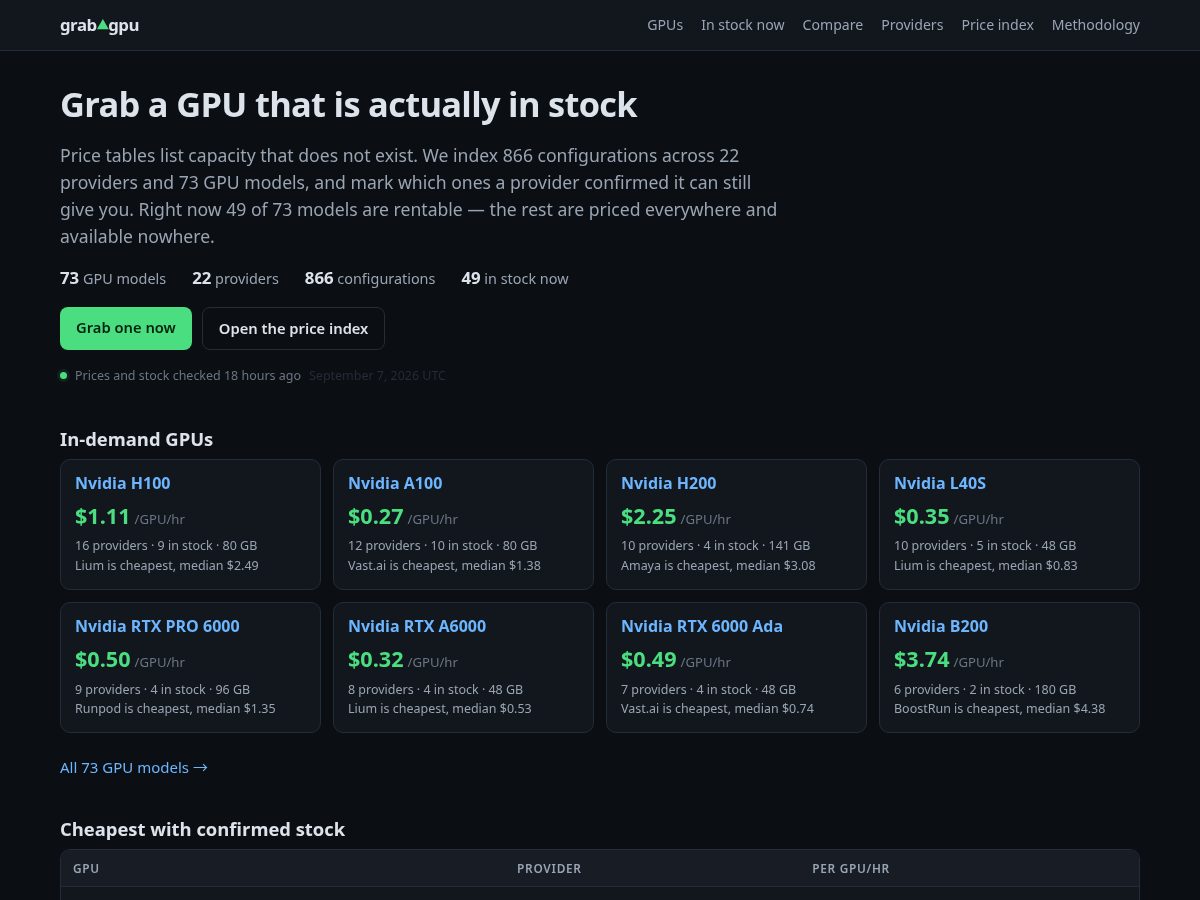Click the 866 configurations stat

point(370,278)
